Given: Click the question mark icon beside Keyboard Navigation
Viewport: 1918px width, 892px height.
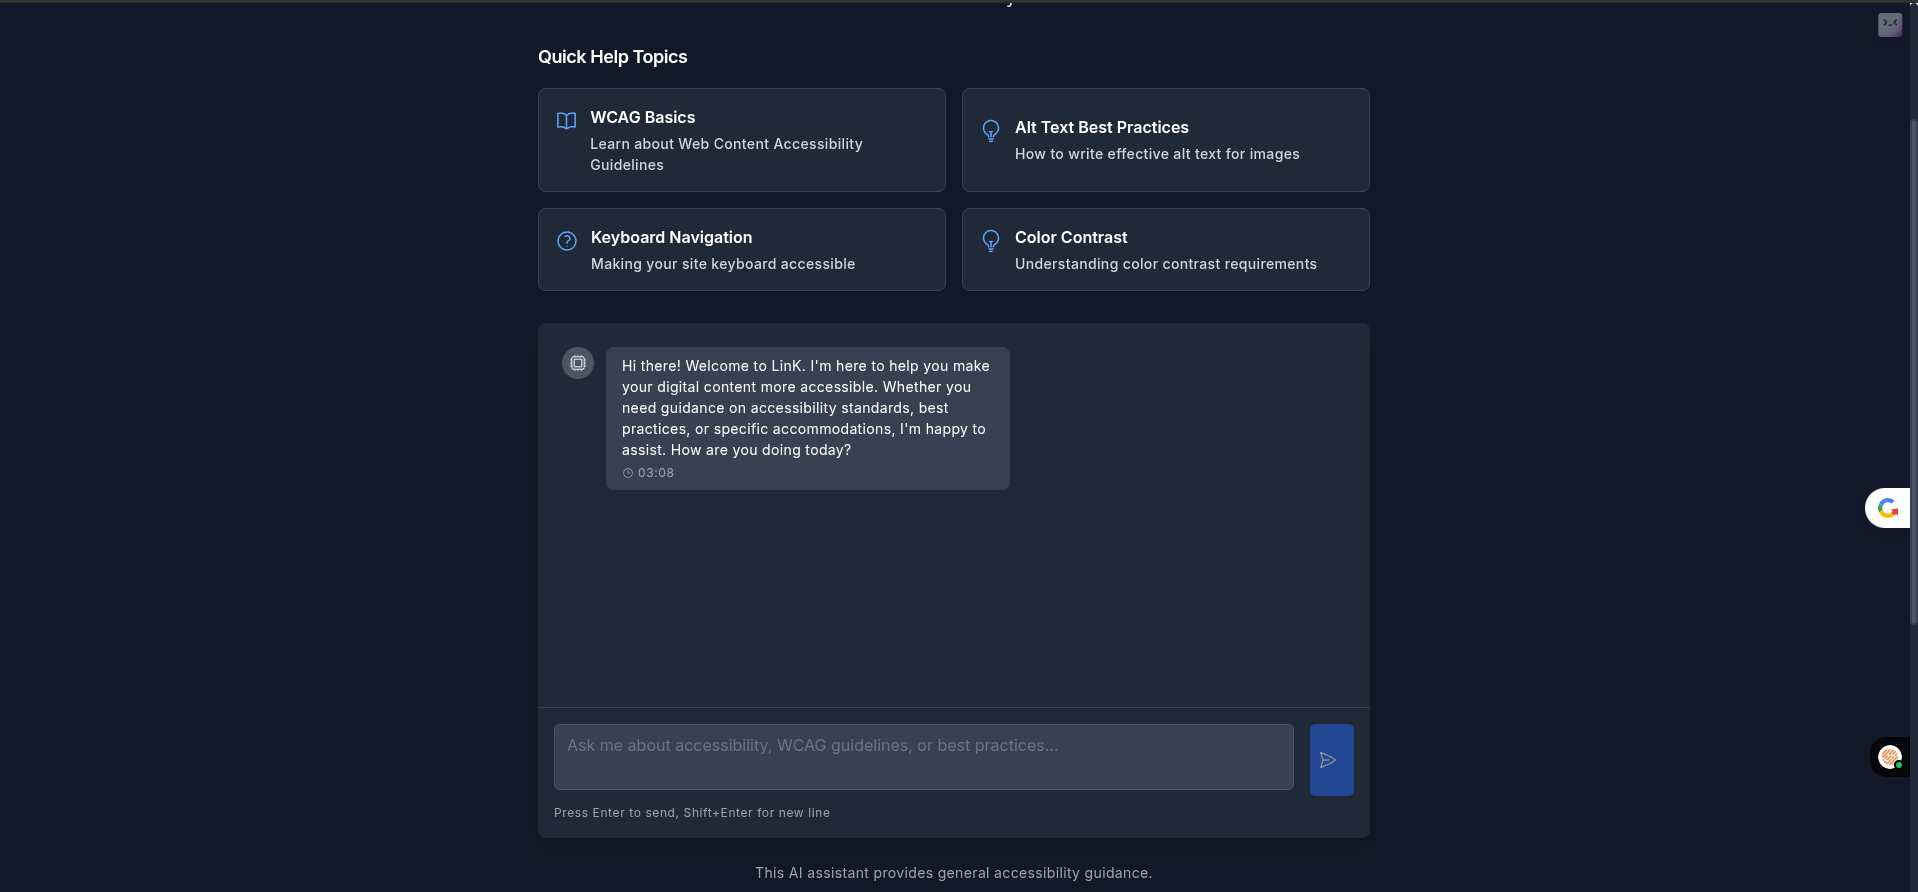Looking at the screenshot, I should tap(567, 241).
